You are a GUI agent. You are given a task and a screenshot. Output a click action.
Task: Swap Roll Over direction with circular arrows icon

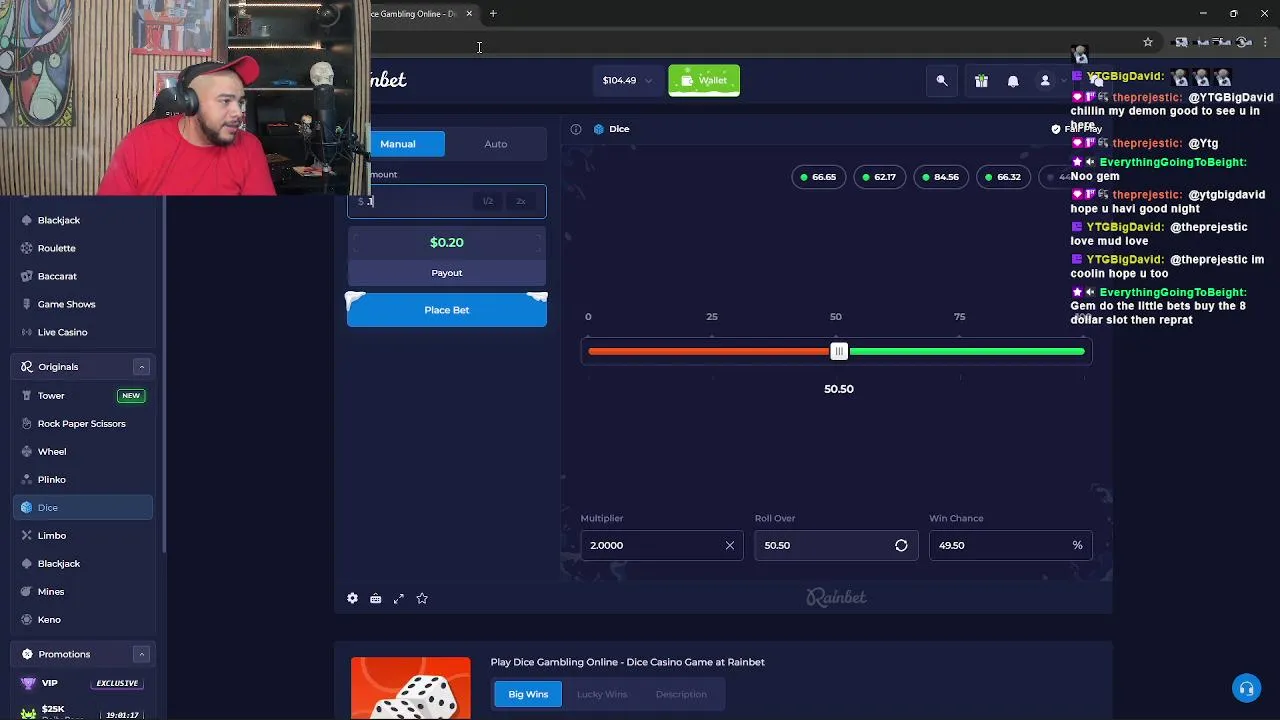[901, 545]
